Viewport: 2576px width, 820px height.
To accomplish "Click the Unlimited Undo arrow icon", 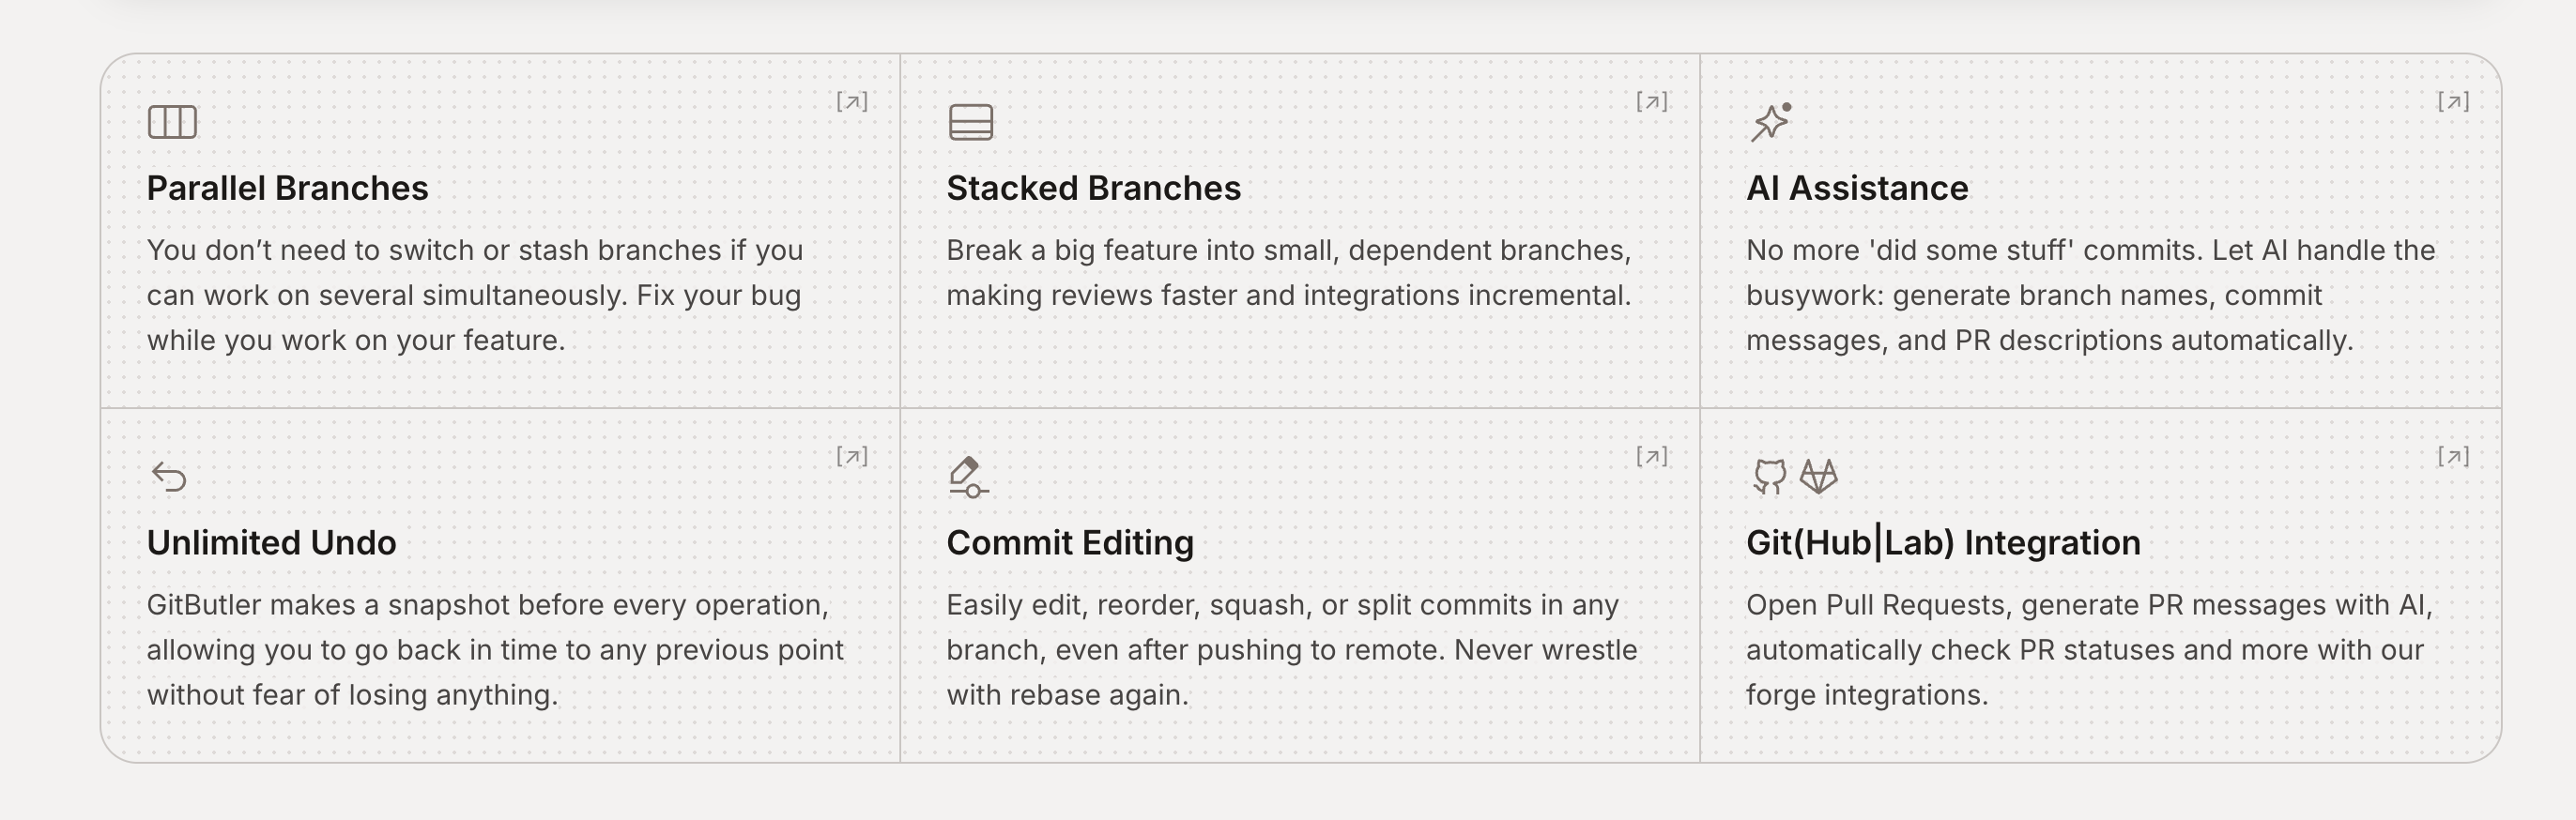I will pyautogui.click(x=170, y=477).
